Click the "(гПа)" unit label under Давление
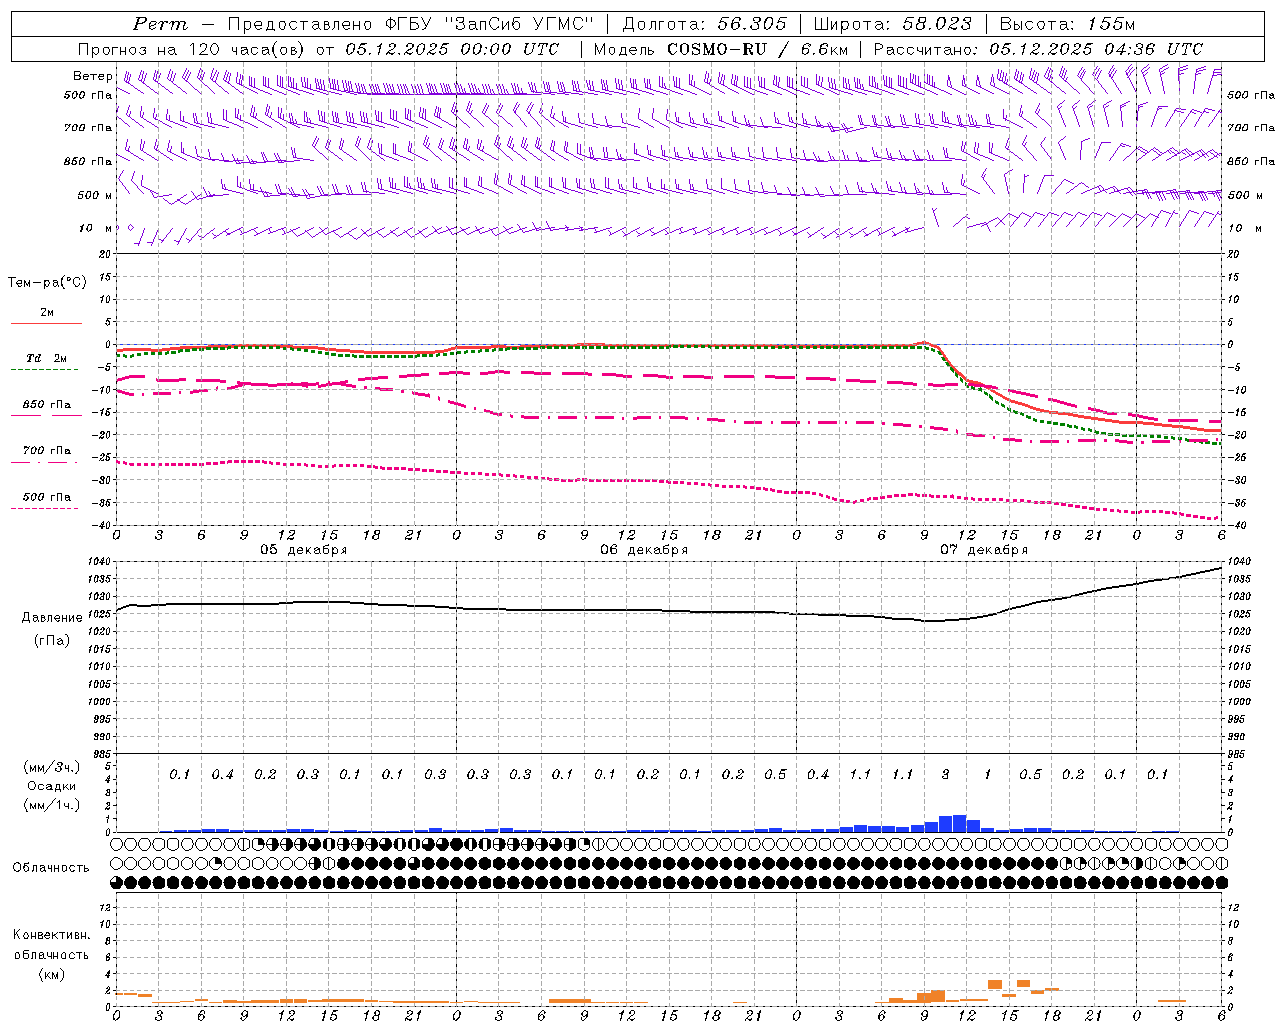The height and width of the screenshot is (1024, 1280). click(x=52, y=640)
